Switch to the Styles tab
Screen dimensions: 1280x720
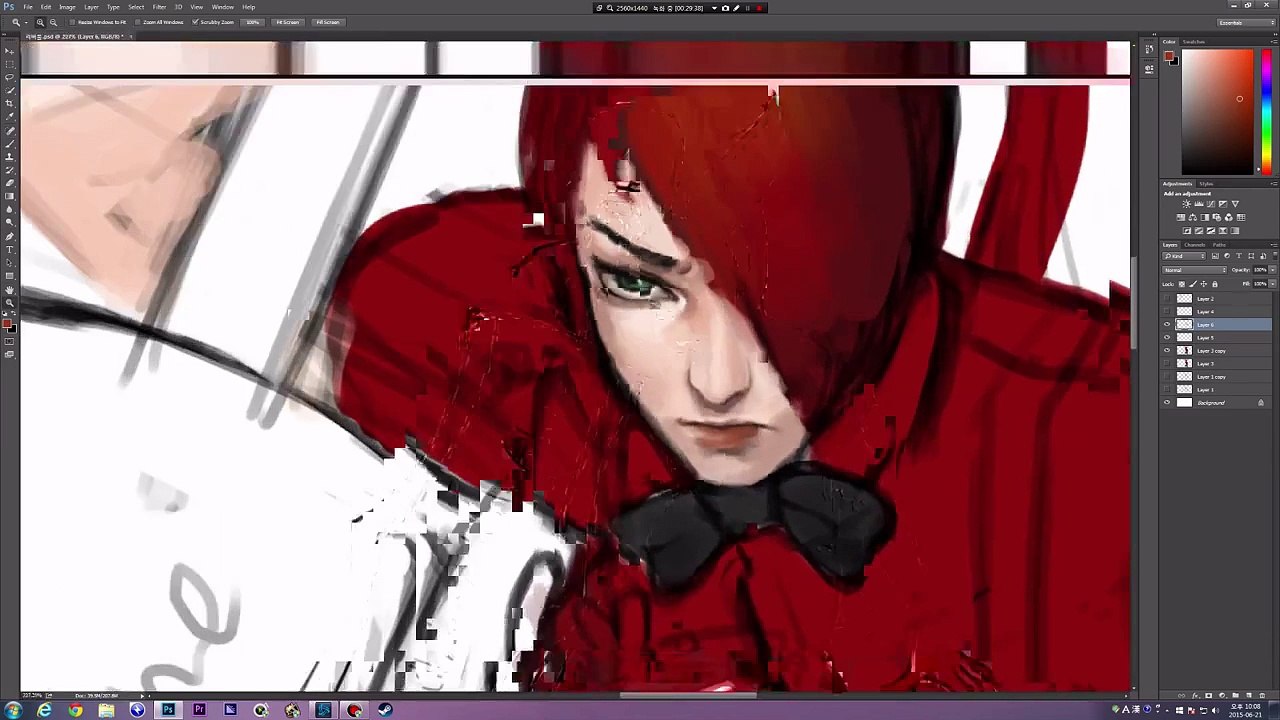click(x=1206, y=184)
